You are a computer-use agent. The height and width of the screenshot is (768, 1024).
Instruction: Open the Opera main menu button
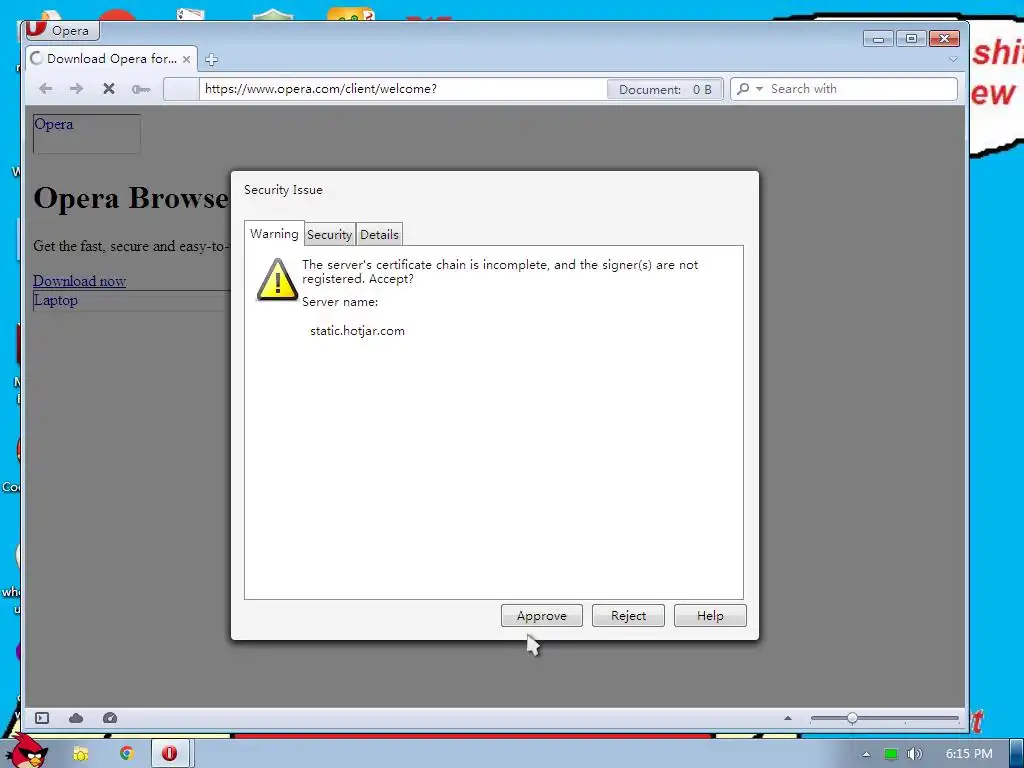tap(61, 30)
